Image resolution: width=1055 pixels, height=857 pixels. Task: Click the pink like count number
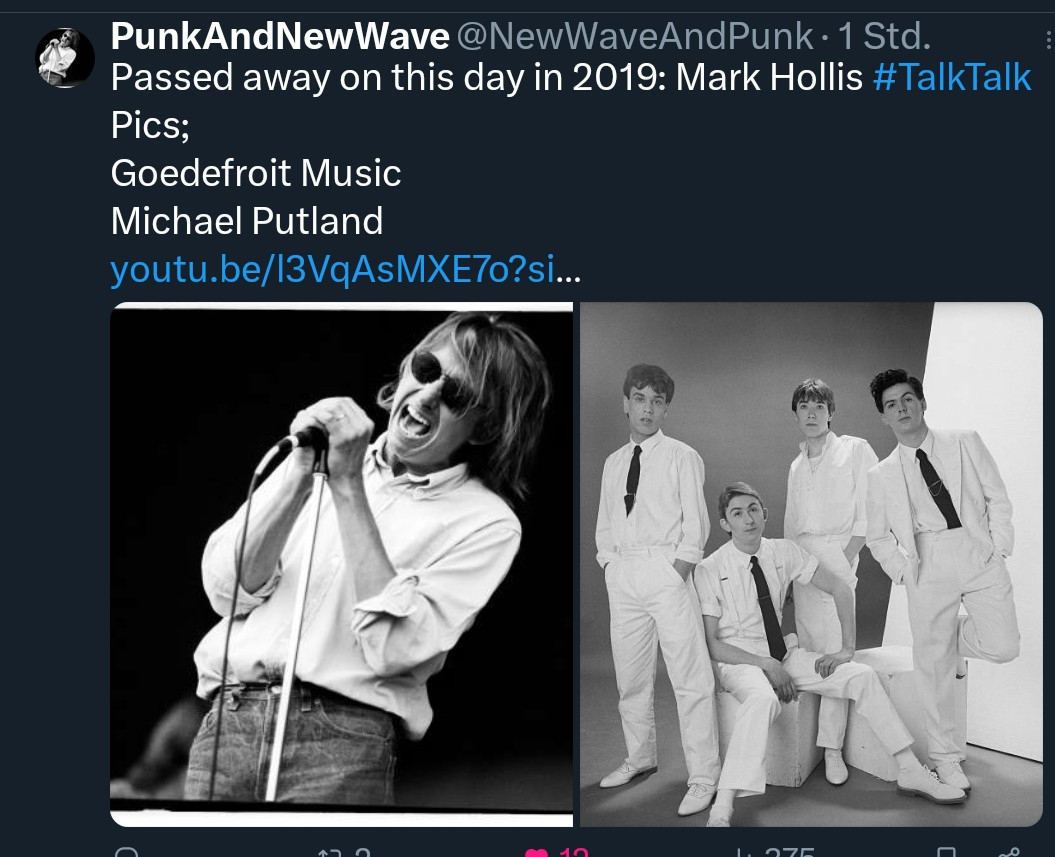pyautogui.click(x=574, y=852)
